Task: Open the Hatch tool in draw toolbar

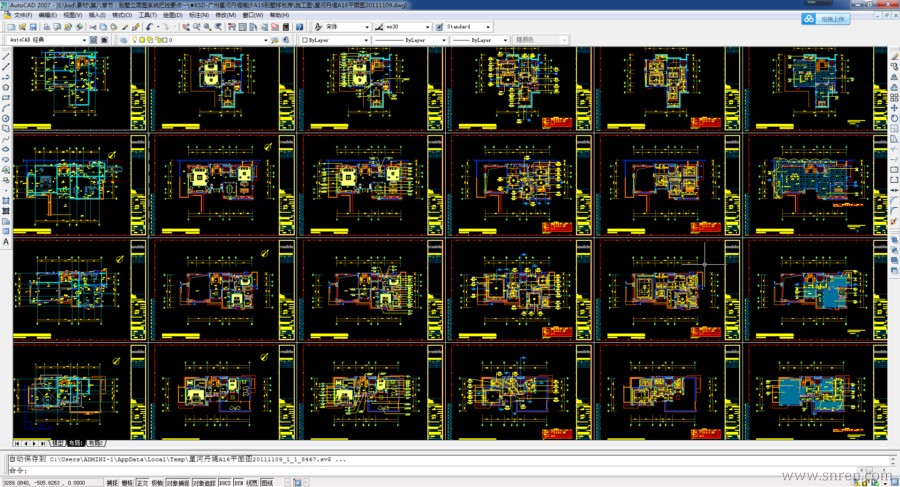Action: pyautogui.click(x=6, y=201)
